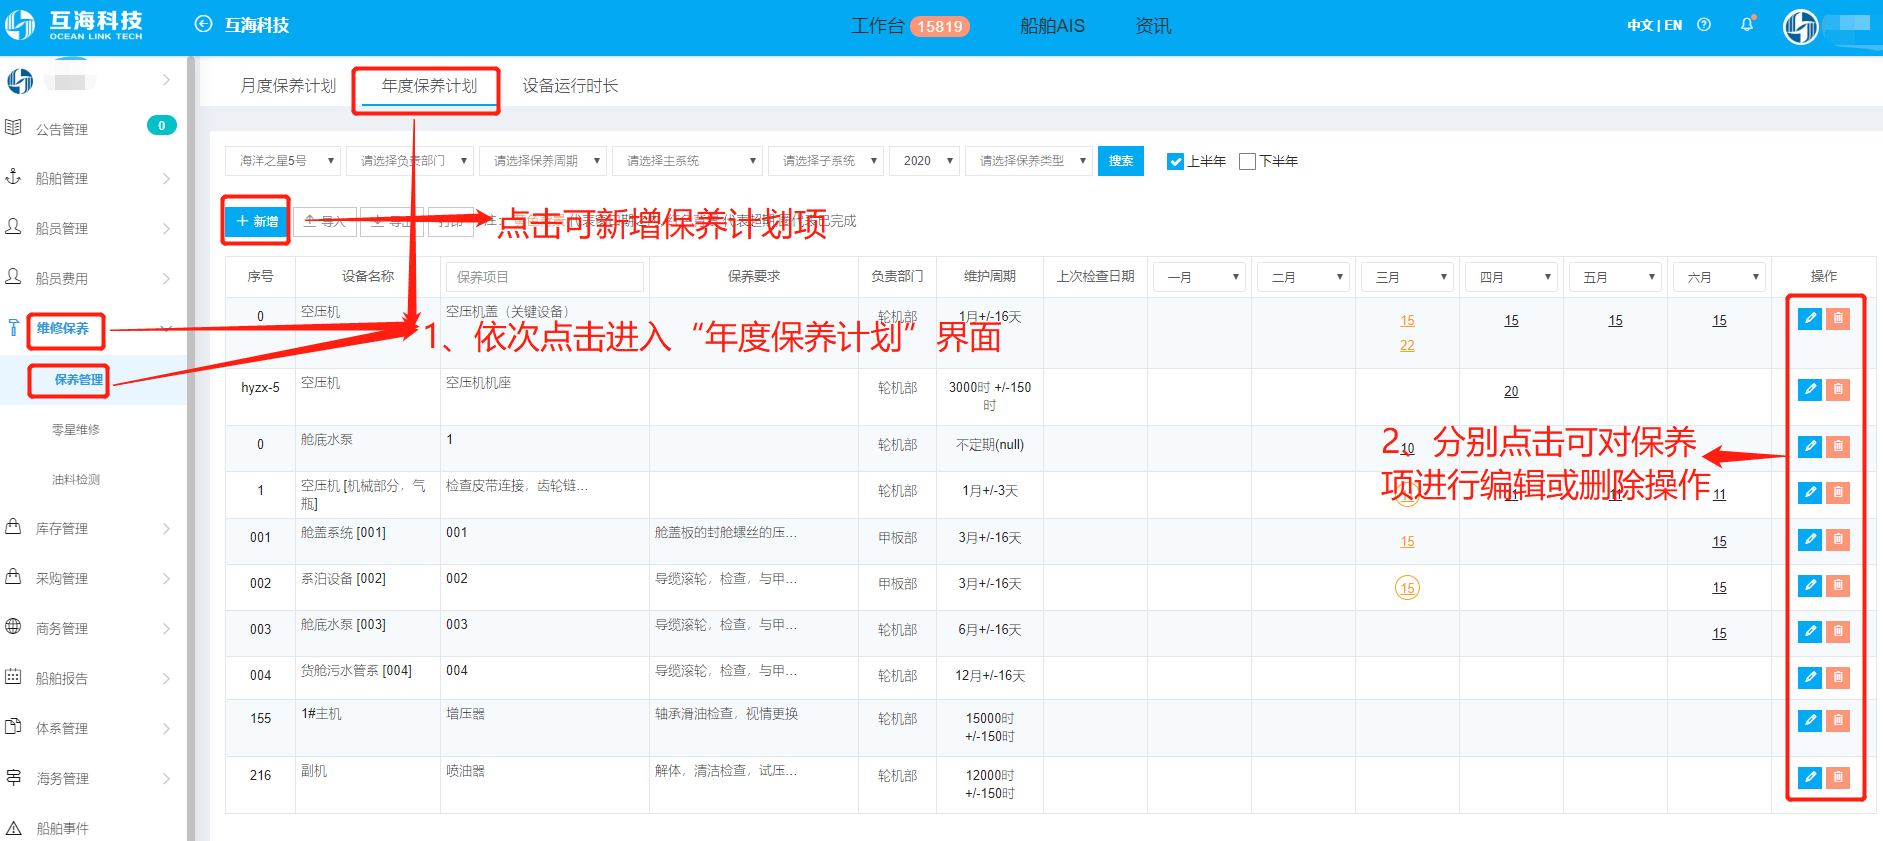This screenshot has width=1883, height=841.
Task: Click the 22 link in 三月 column
Action: coord(1407,346)
